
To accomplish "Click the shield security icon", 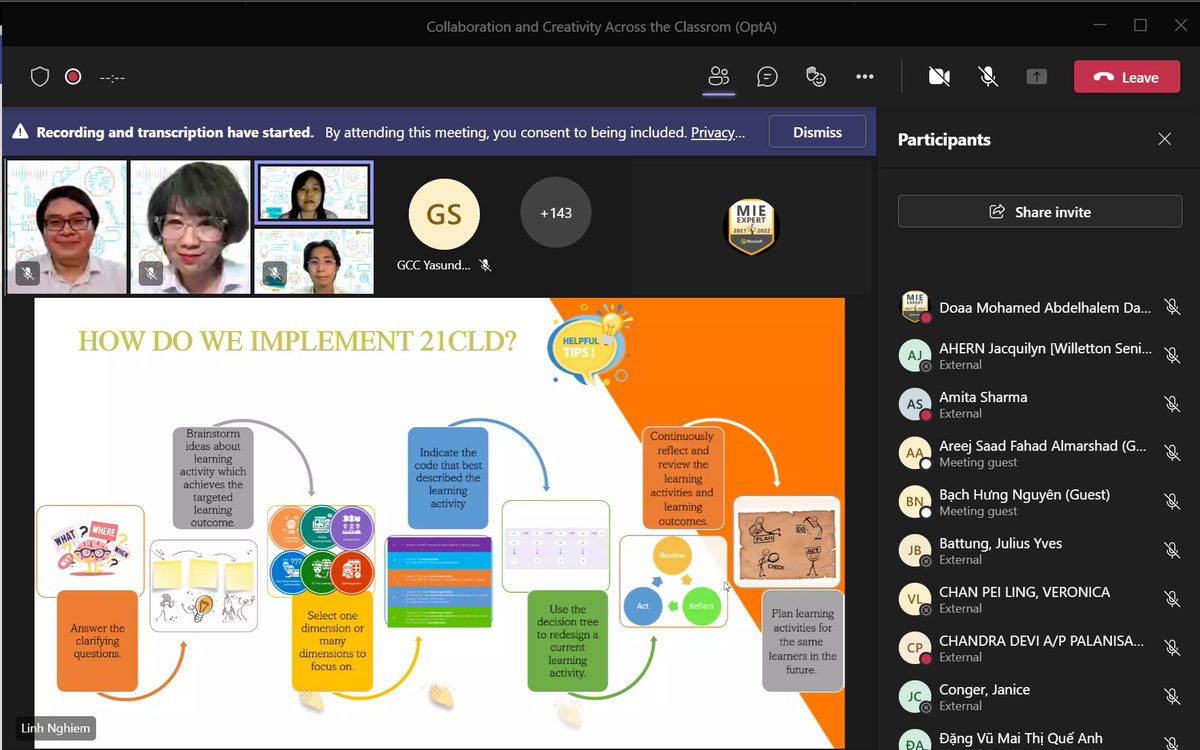I will point(40,77).
